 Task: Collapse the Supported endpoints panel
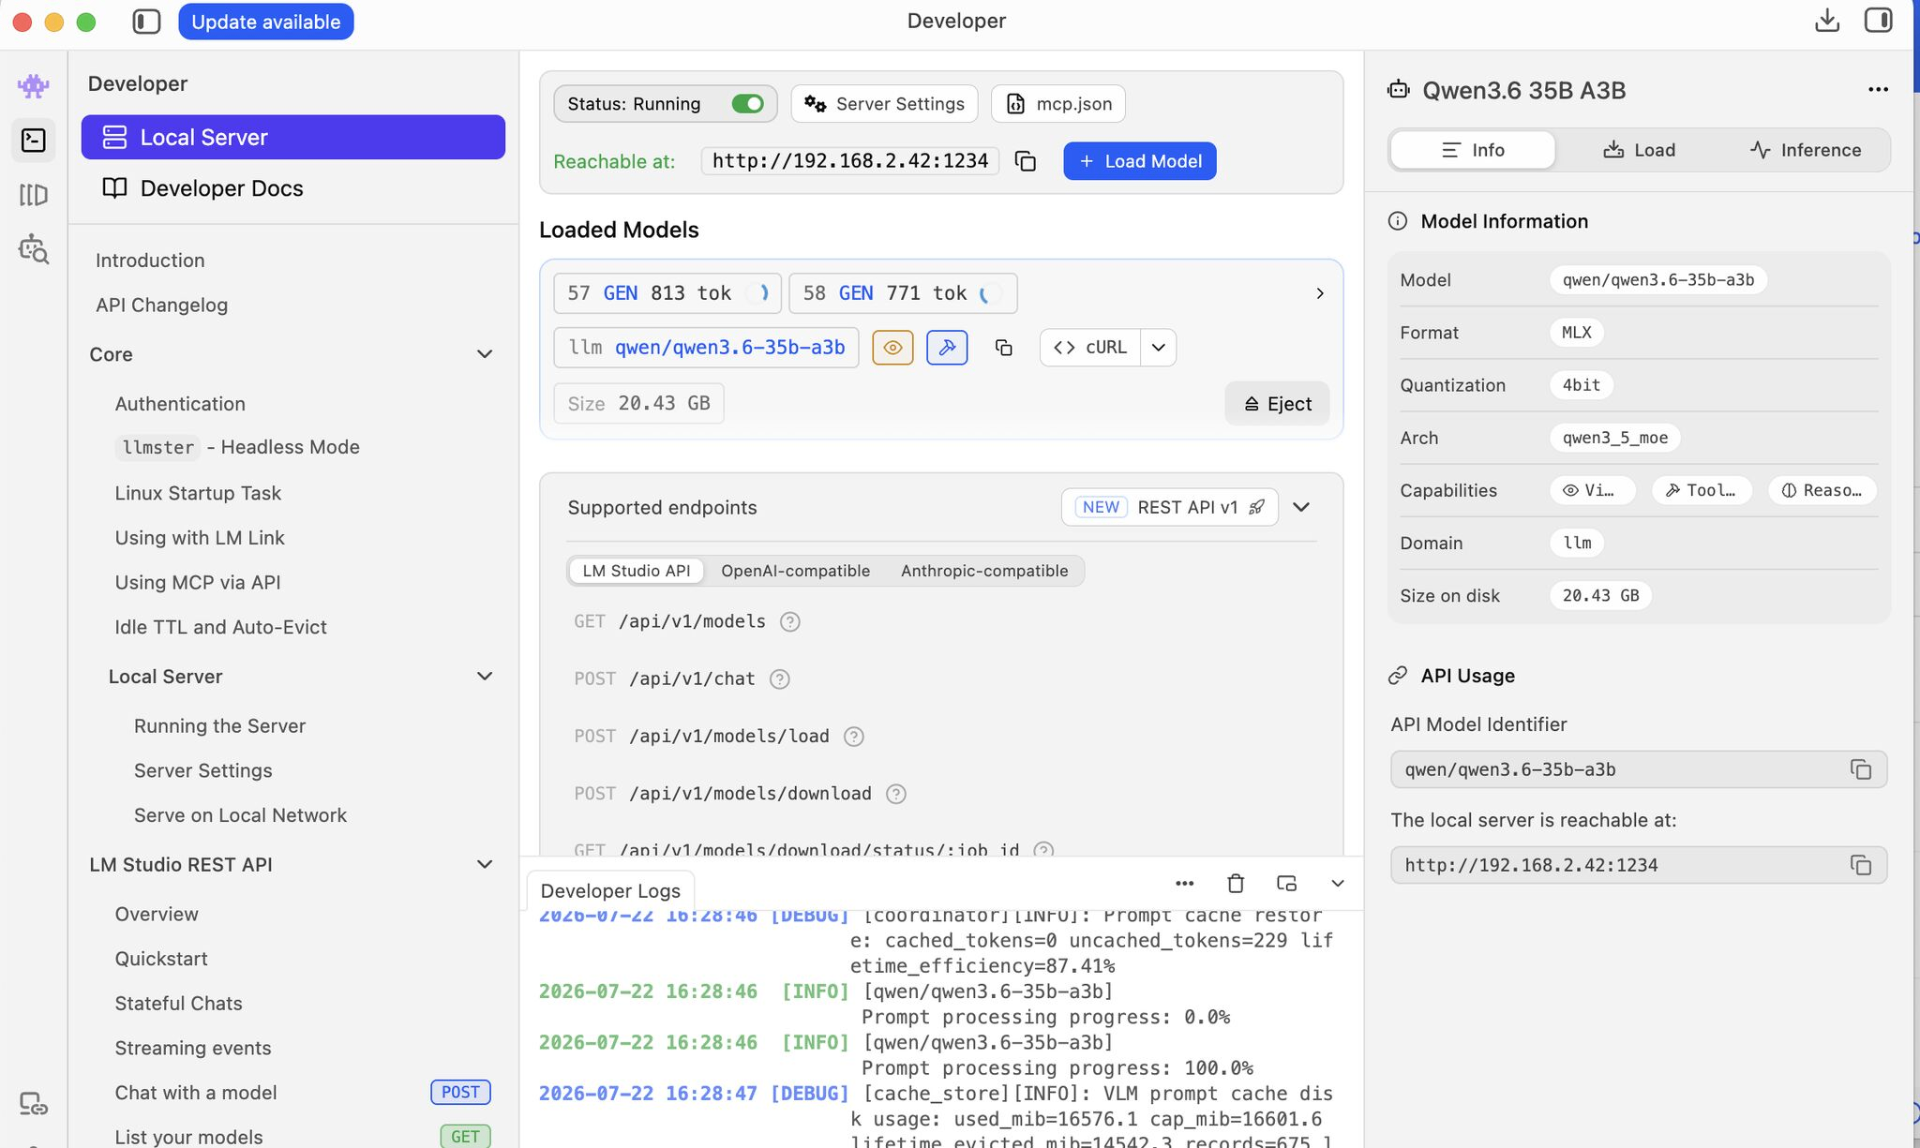[1301, 507]
